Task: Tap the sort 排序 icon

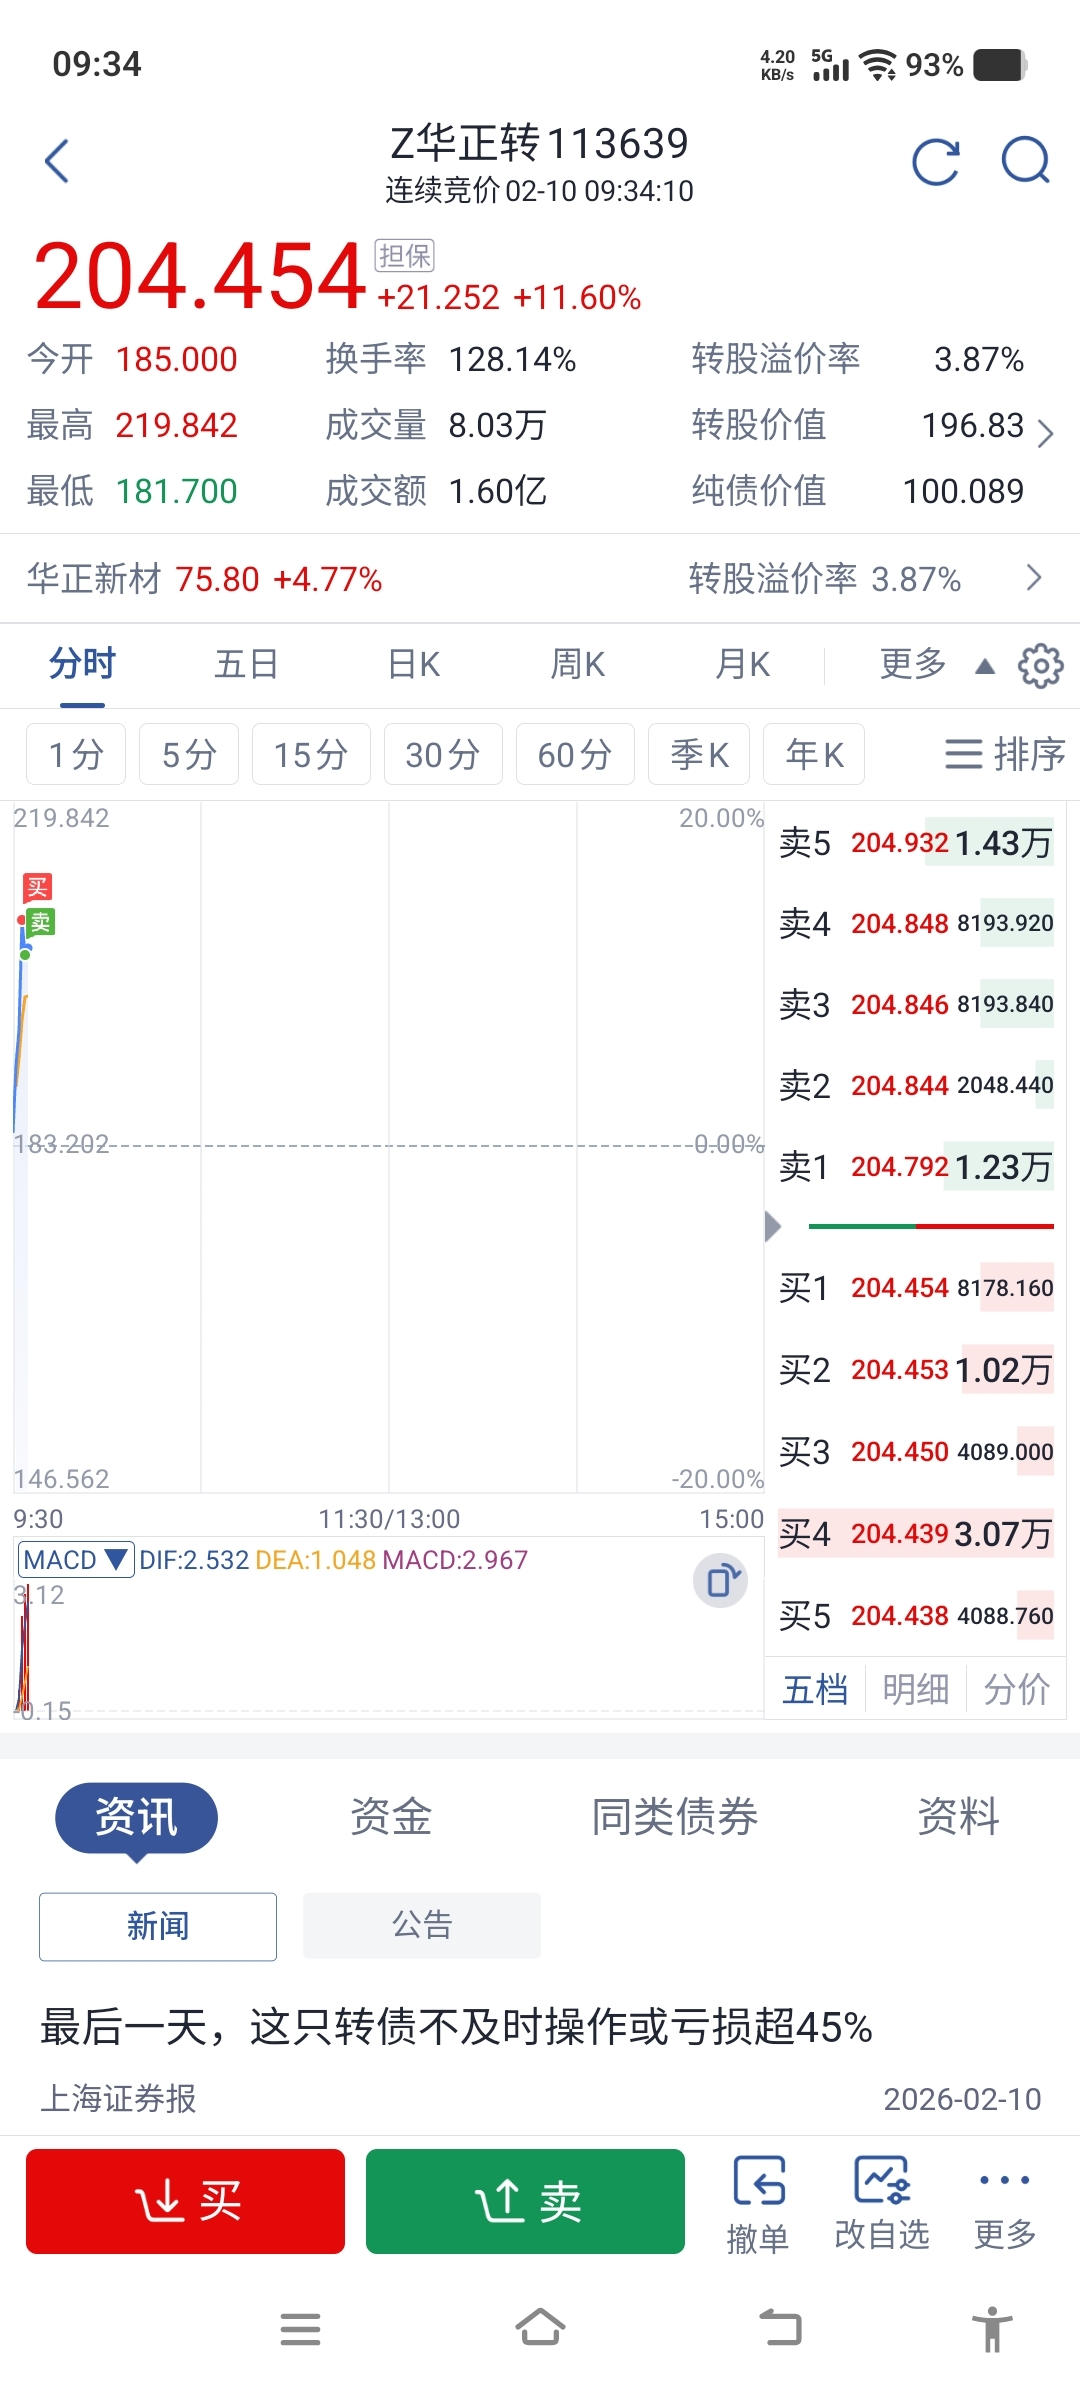Action: 1004,754
